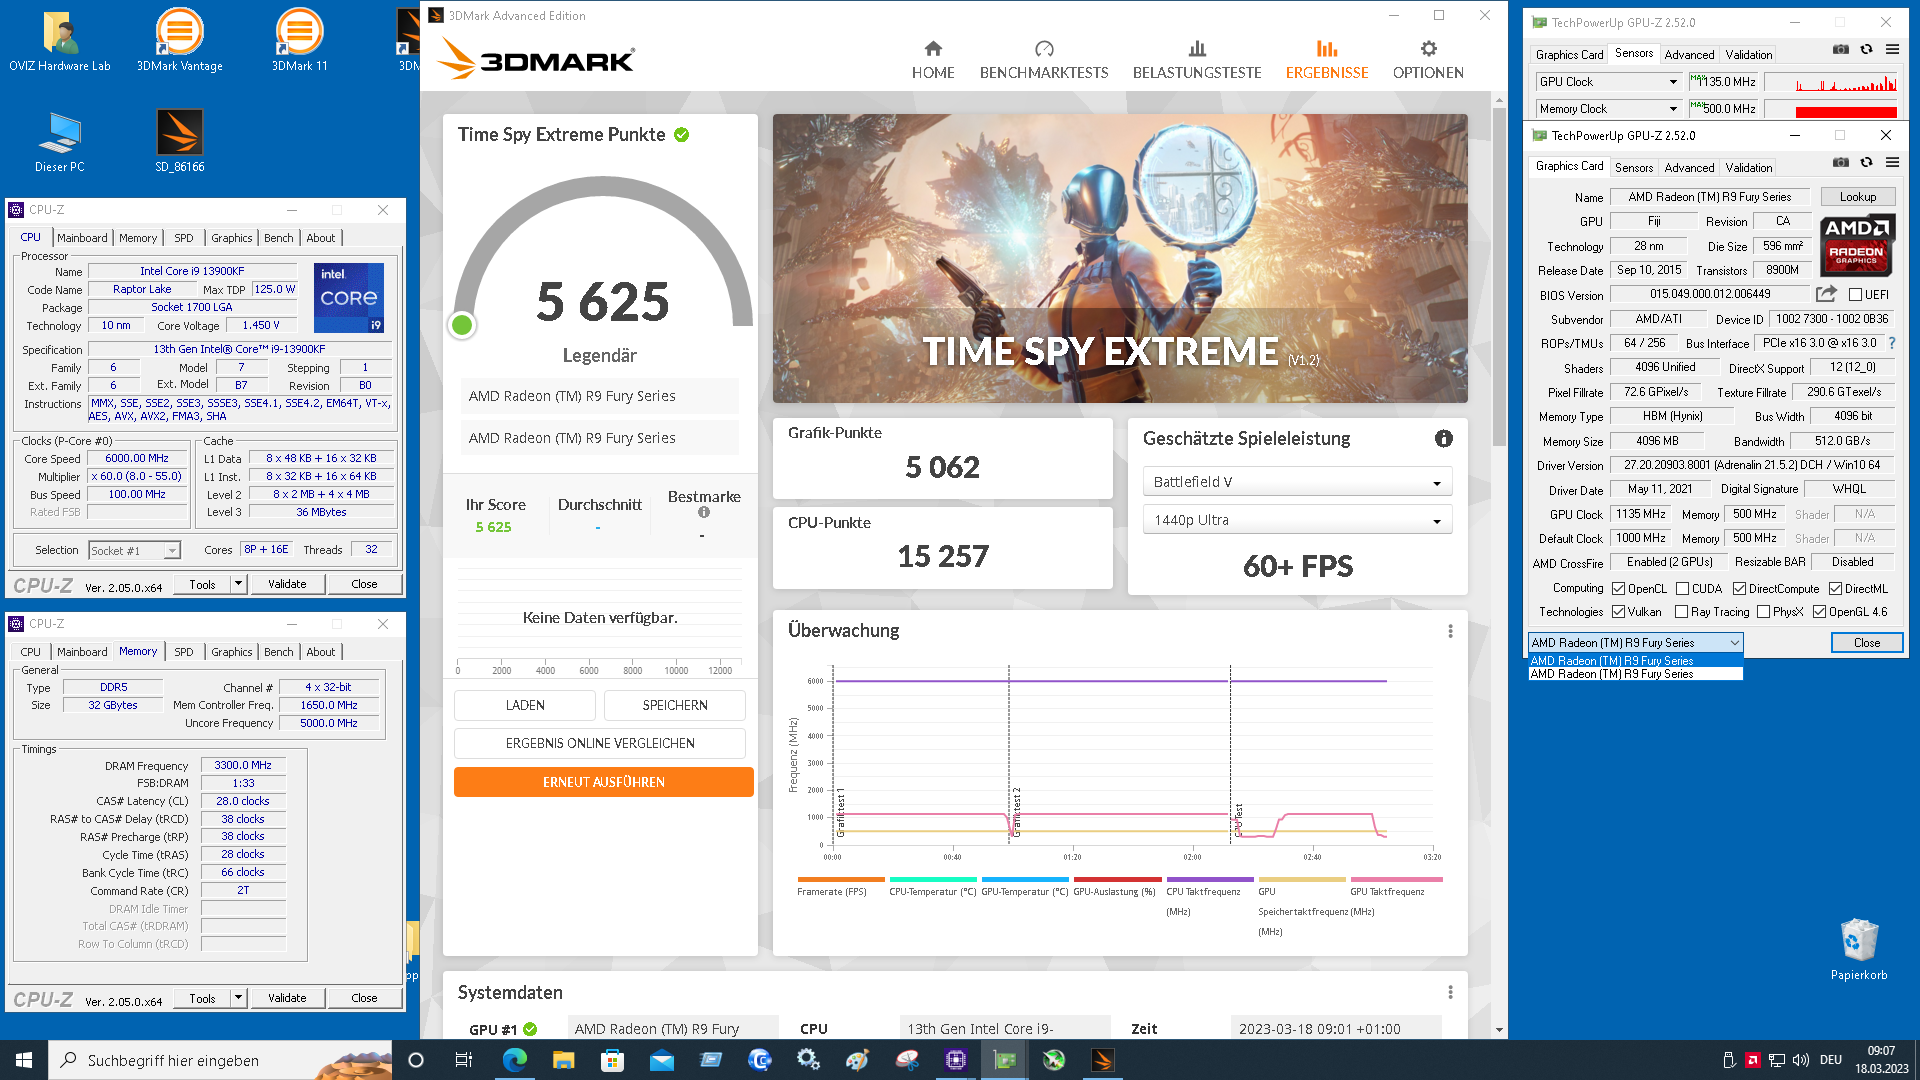The image size is (1920, 1080).
Task: Select second AMD Radeon R9 Fury list entry
Action: [1635, 674]
